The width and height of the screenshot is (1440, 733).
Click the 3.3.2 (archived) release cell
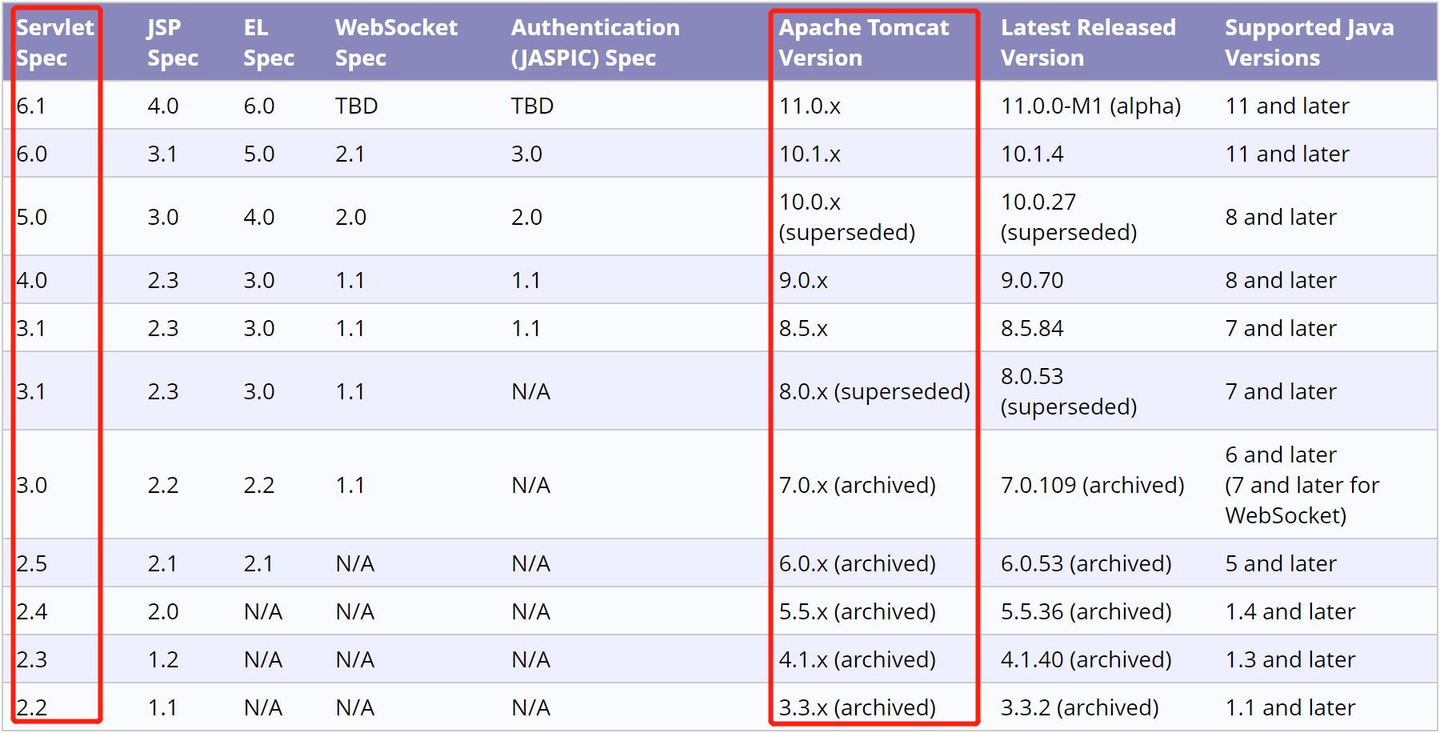click(x=1079, y=708)
